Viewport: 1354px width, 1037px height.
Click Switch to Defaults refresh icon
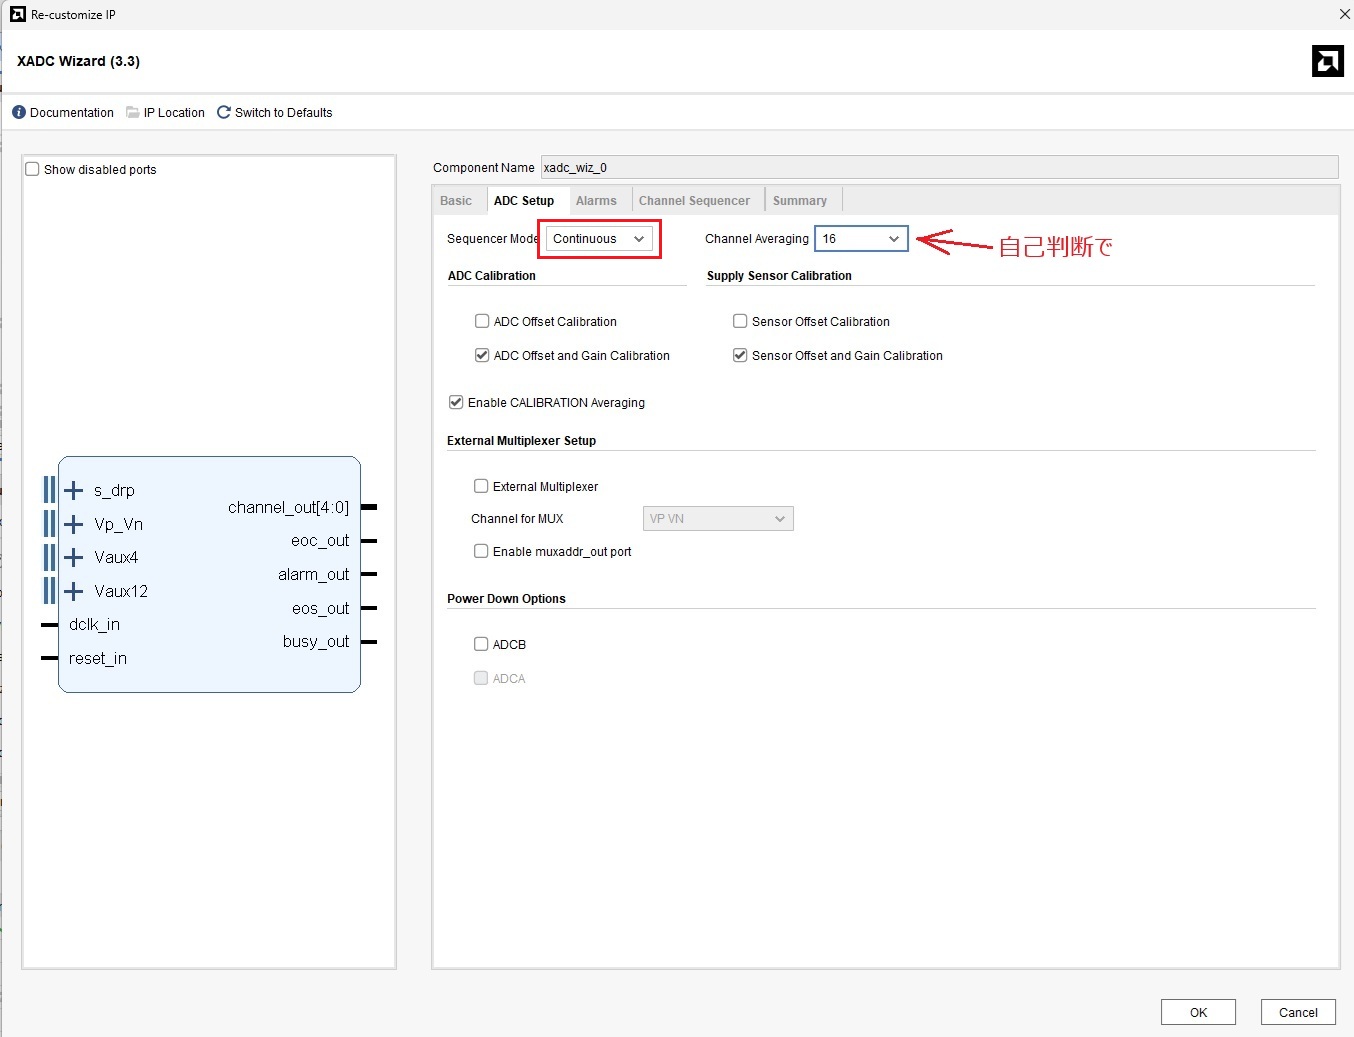coord(224,113)
